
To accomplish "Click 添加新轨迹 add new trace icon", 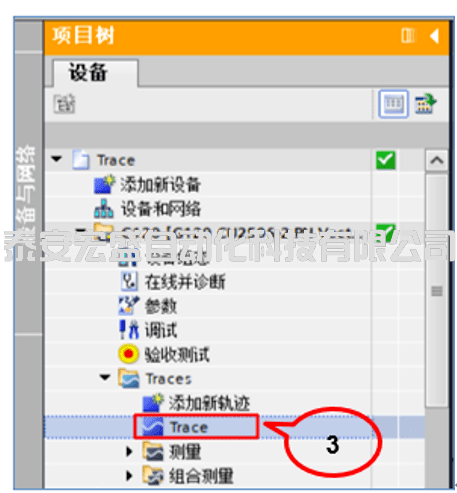I will click(153, 403).
